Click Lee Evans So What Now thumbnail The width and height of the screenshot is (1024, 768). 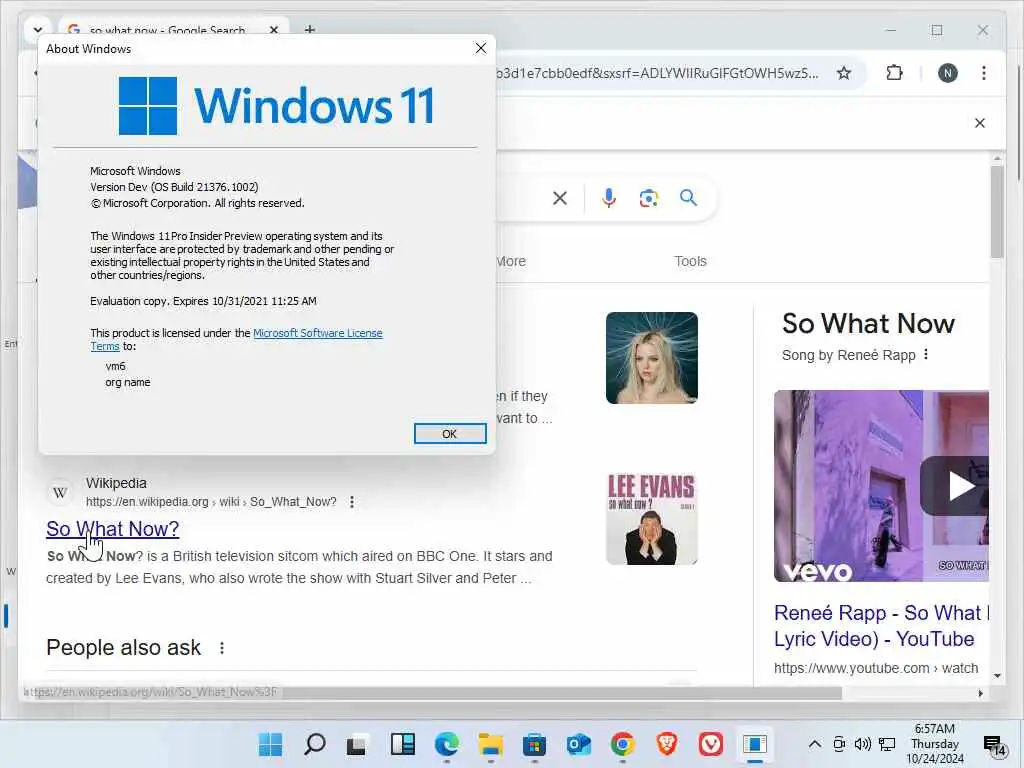[x=652, y=519]
